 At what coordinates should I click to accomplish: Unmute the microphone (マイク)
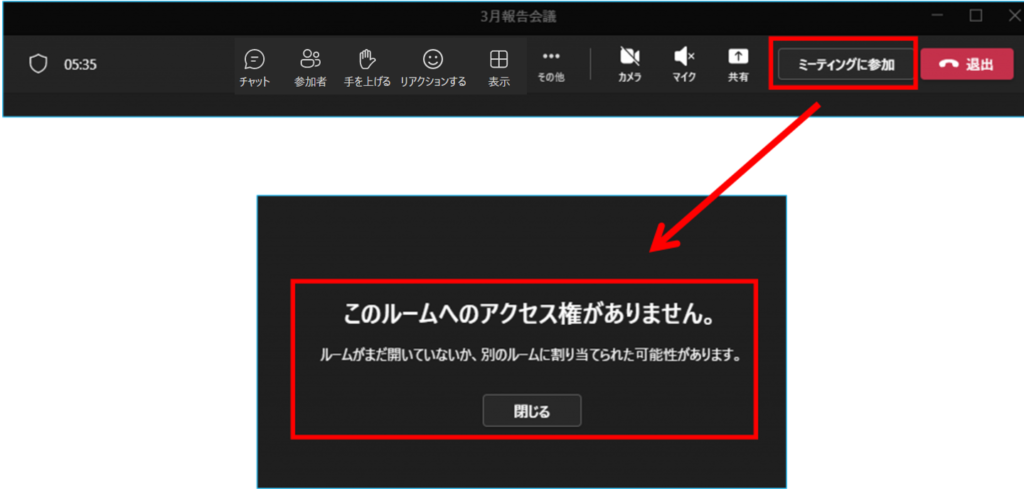(684, 64)
